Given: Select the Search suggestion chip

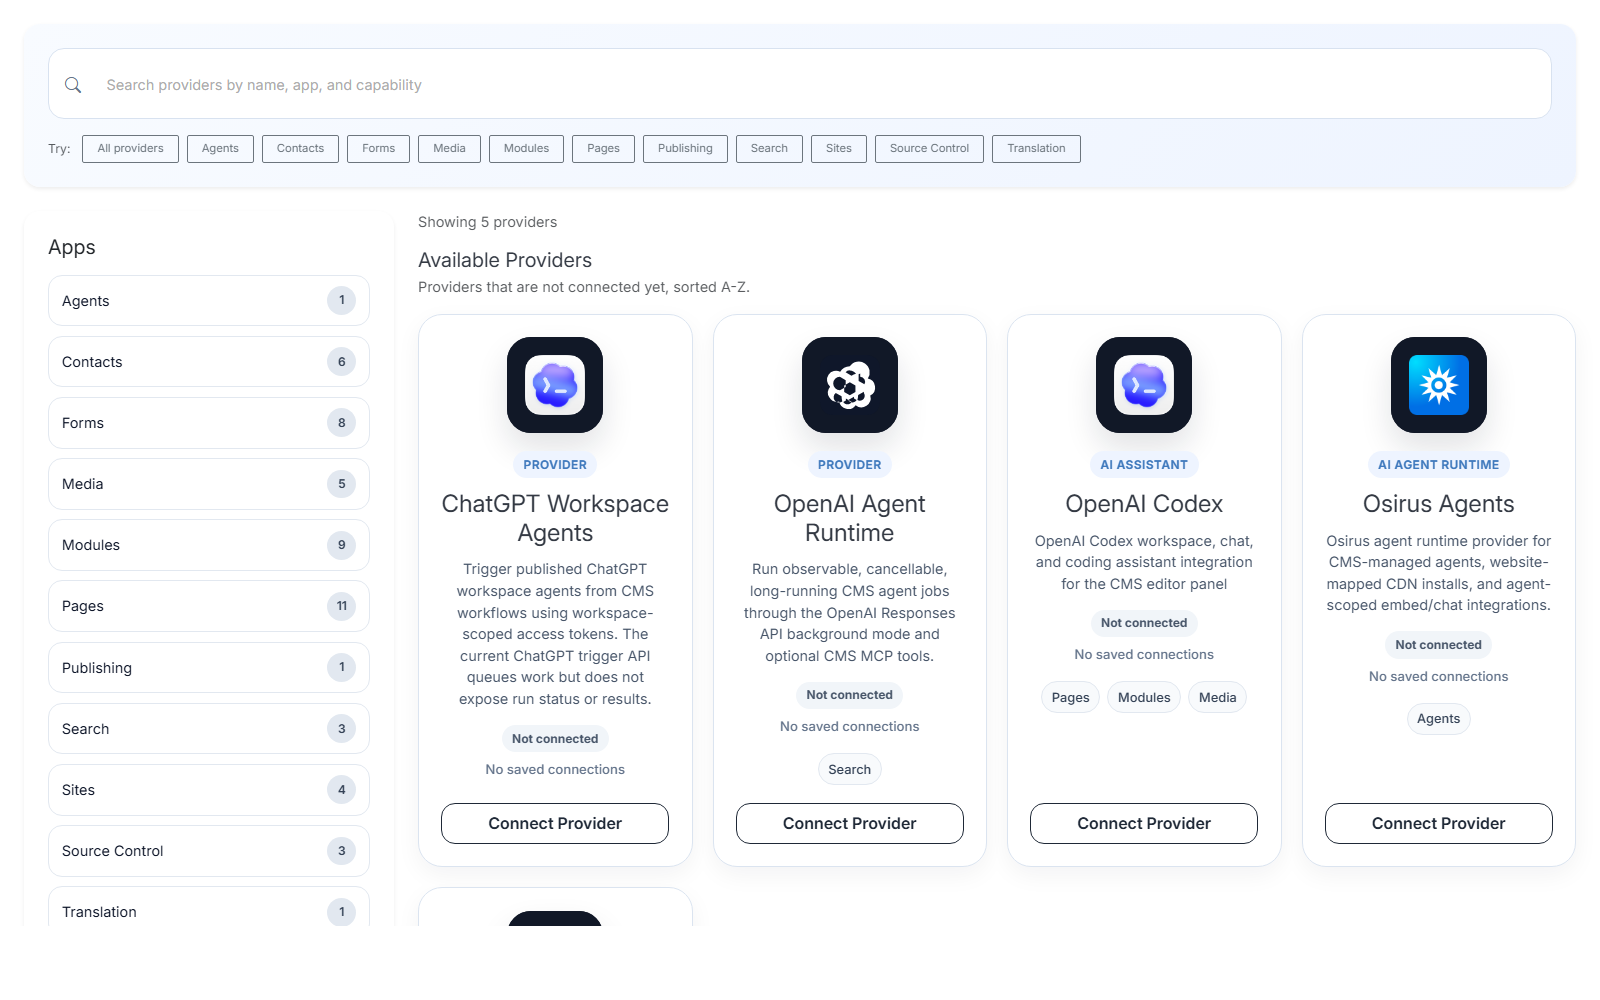Looking at the screenshot, I should point(769,149).
